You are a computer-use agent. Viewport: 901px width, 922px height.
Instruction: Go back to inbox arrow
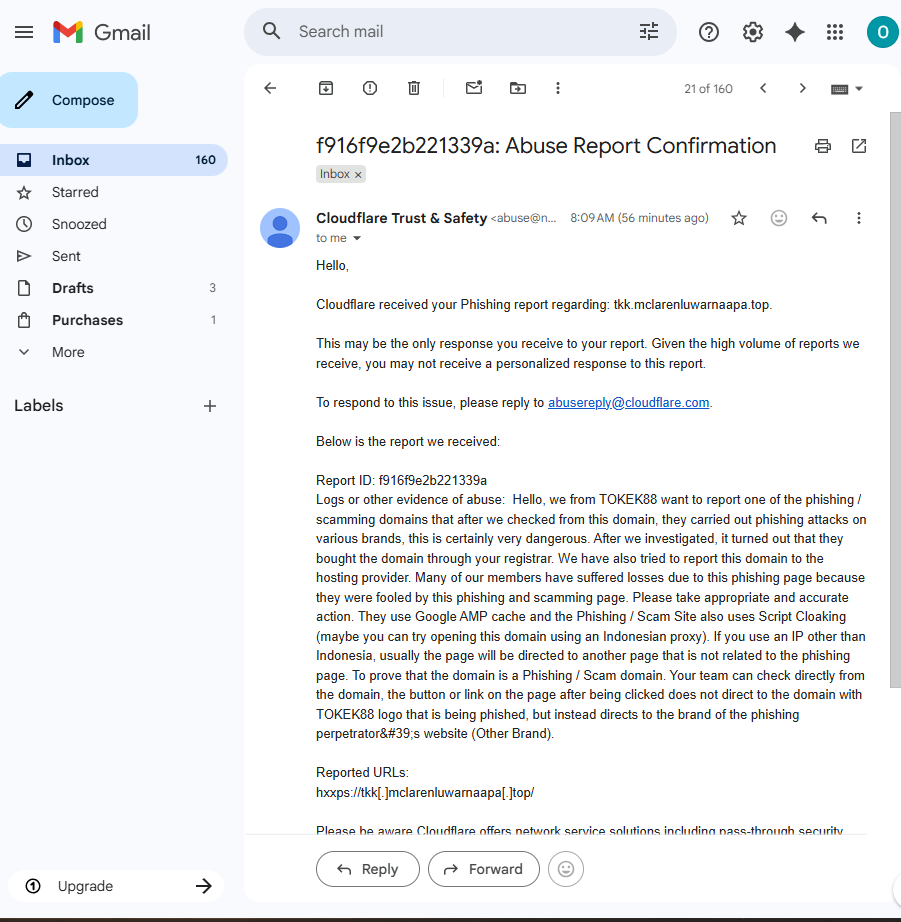click(x=270, y=88)
